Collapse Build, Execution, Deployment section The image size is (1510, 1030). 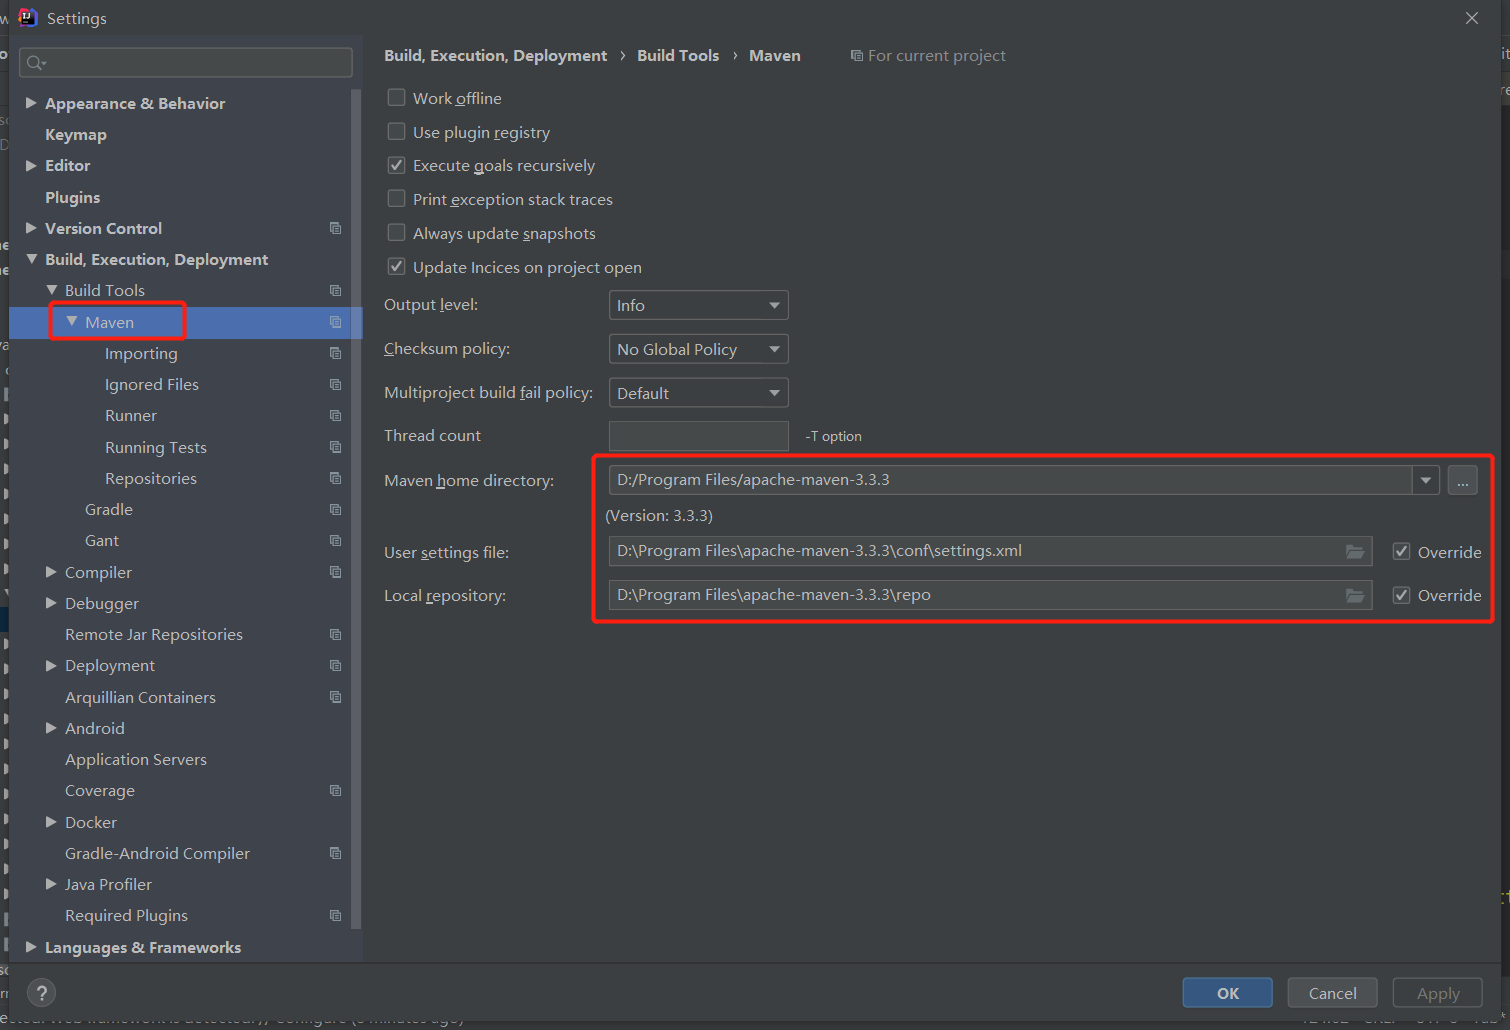31,259
